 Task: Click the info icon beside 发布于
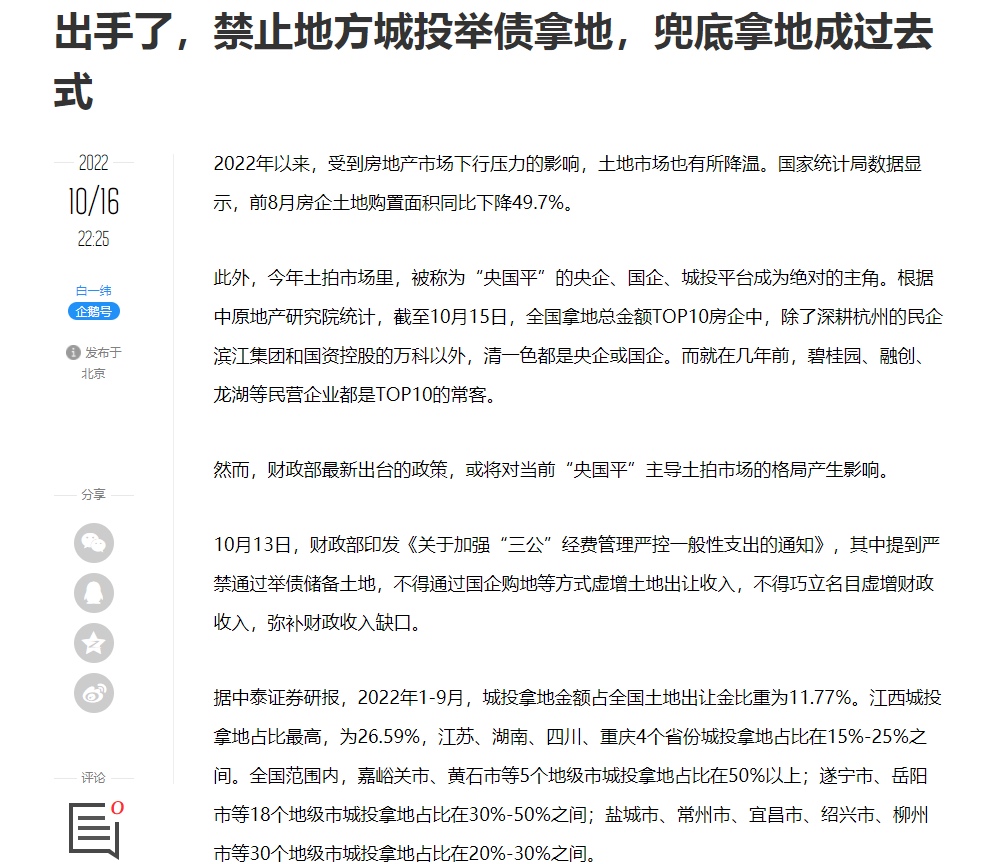(x=73, y=353)
